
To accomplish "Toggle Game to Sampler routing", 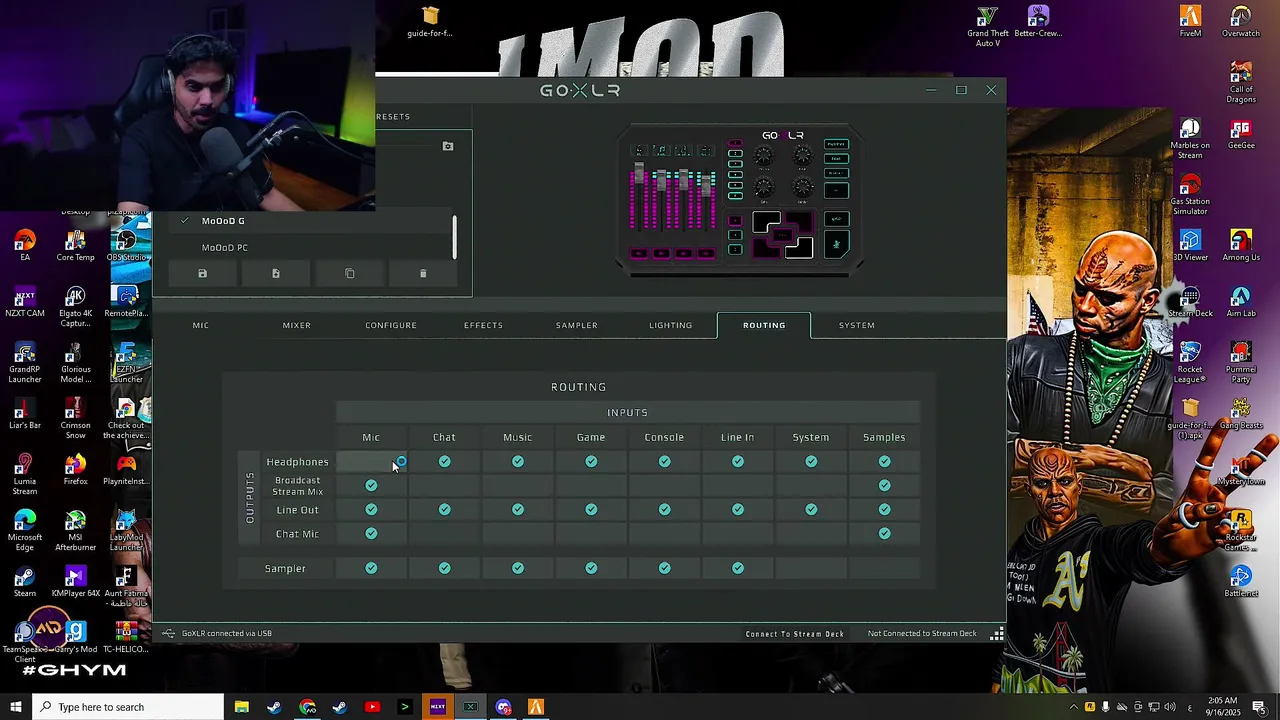I will click(x=591, y=568).
